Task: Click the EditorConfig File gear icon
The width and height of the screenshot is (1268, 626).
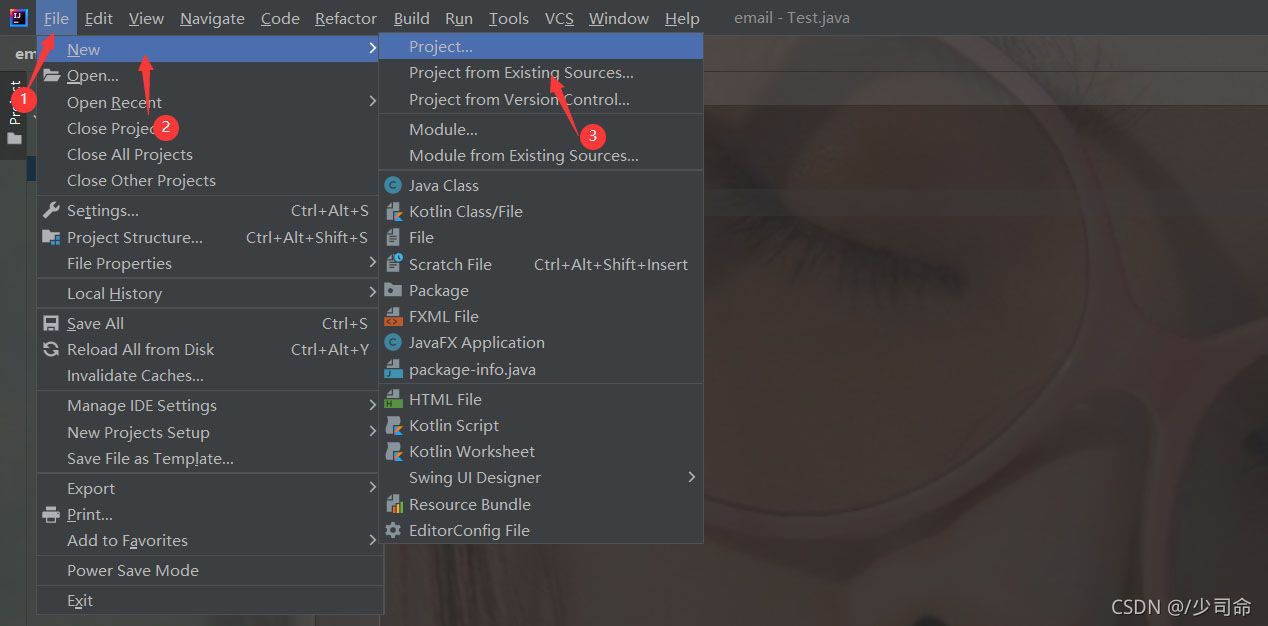Action: click(x=393, y=530)
